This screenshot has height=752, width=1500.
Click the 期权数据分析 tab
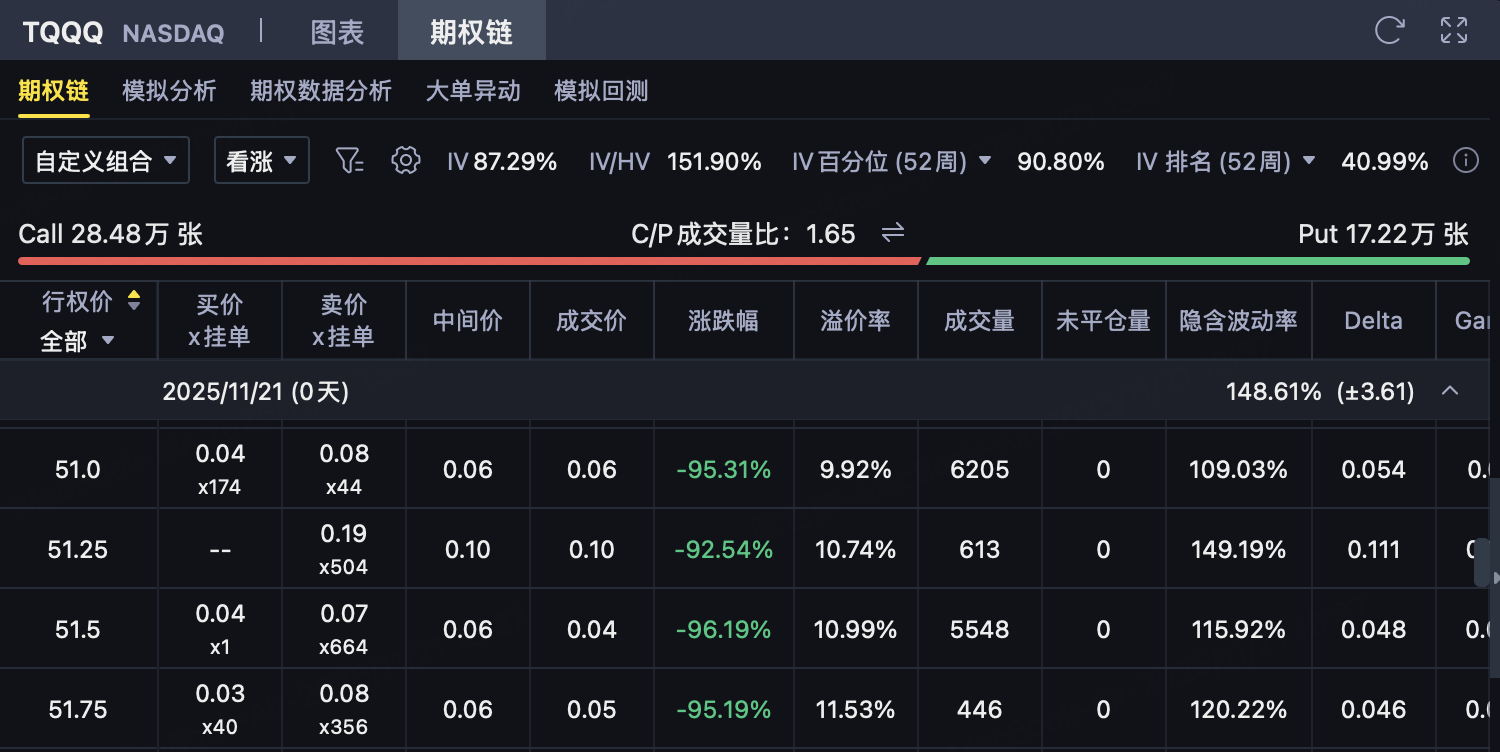pos(320,91)
